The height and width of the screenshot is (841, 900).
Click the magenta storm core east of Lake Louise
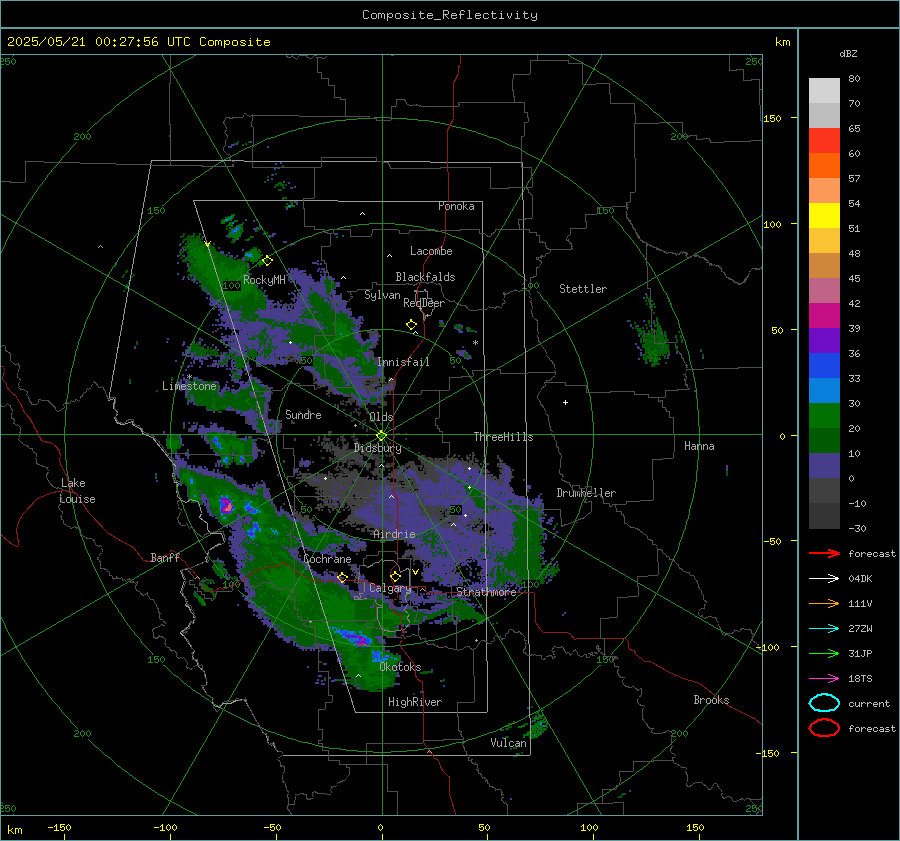[x=227, y=506]
